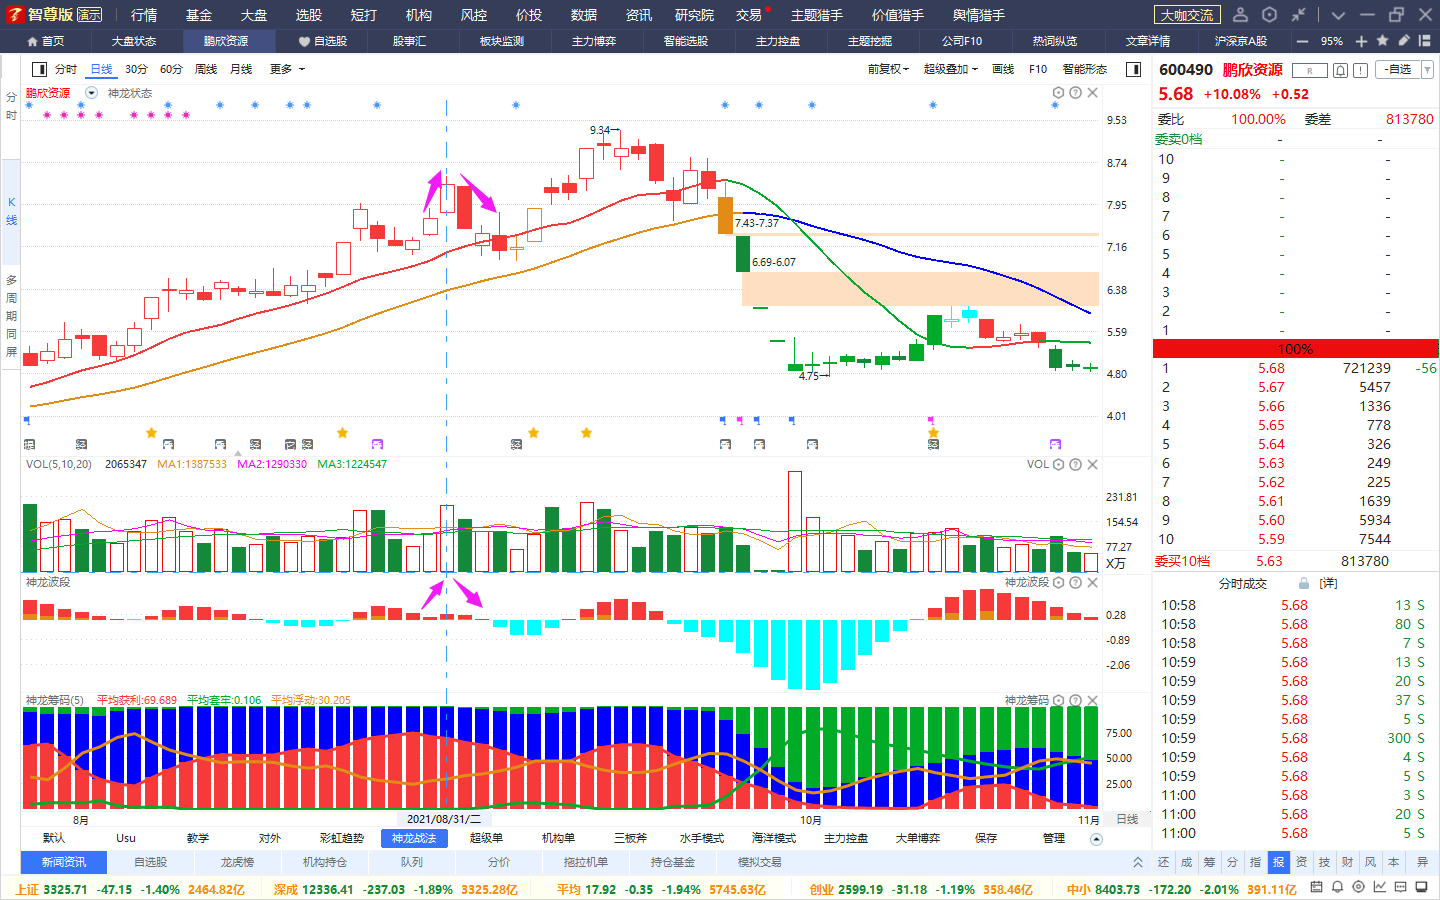Screen dimensions: 1440x900
Task: Open settings gear of the VOL panel
Action: tap(1058, 464)
